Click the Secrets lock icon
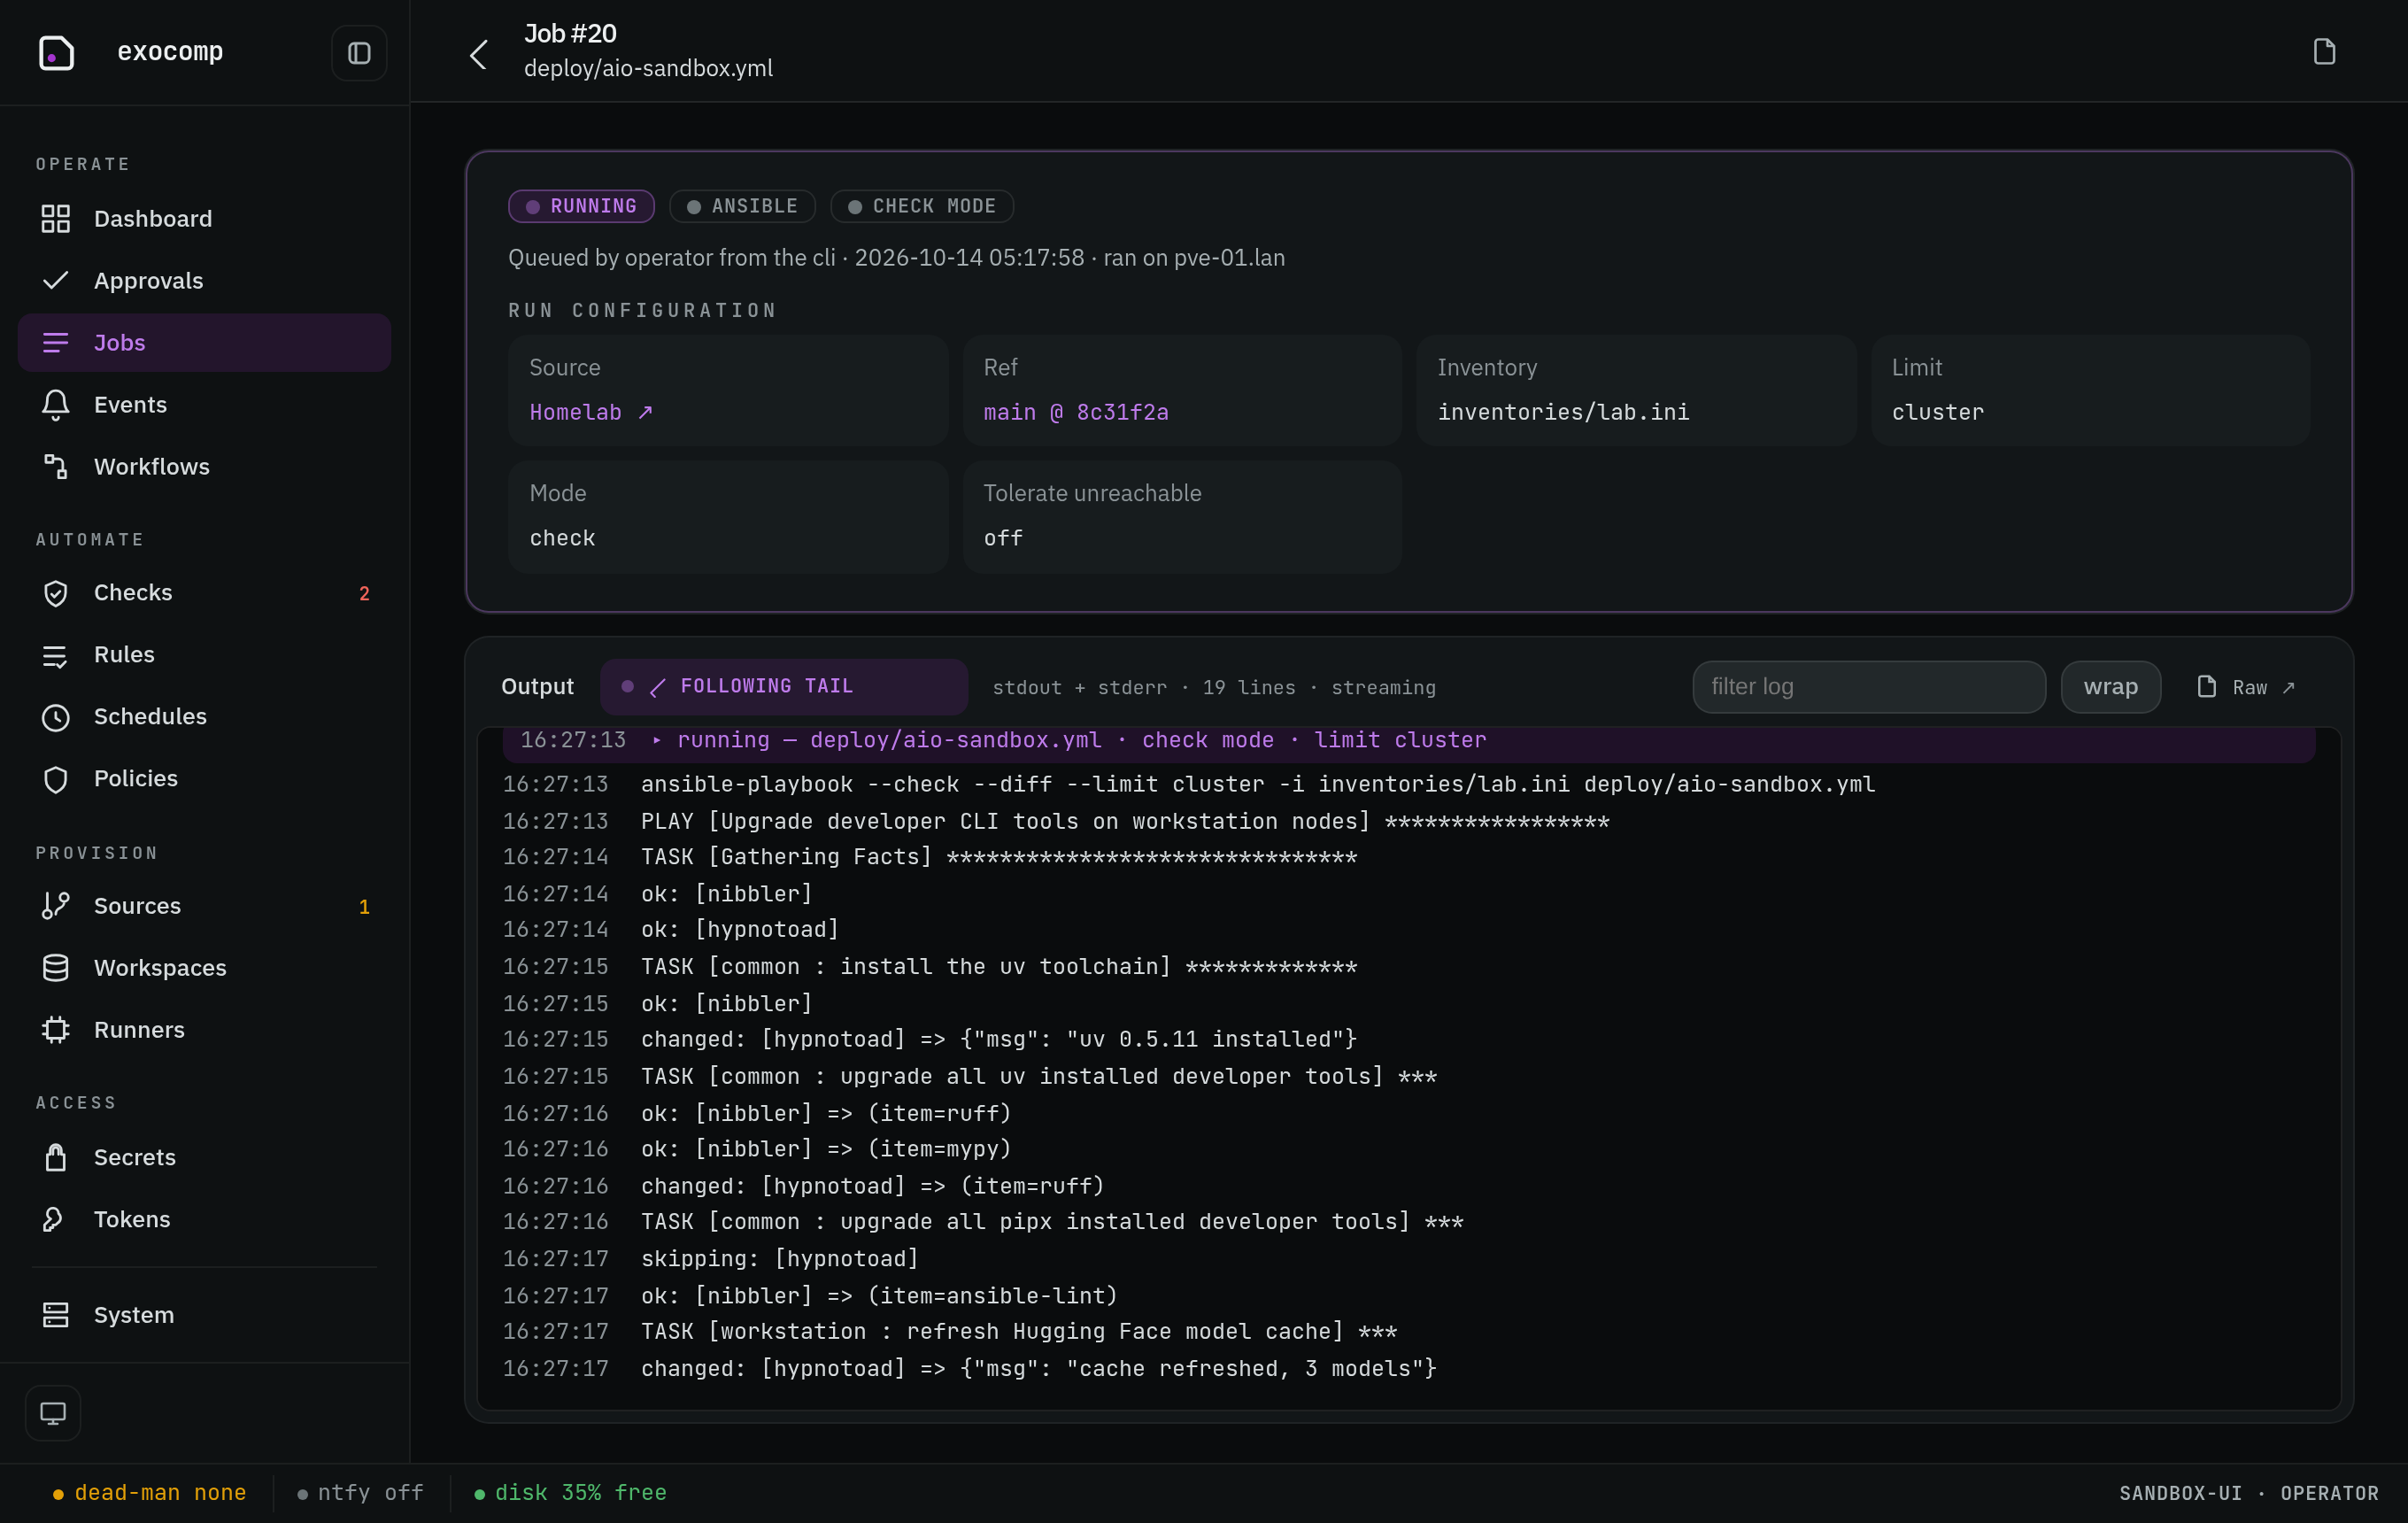The width and height of the screenshot is (2408, 1523). click(56, 1157)
